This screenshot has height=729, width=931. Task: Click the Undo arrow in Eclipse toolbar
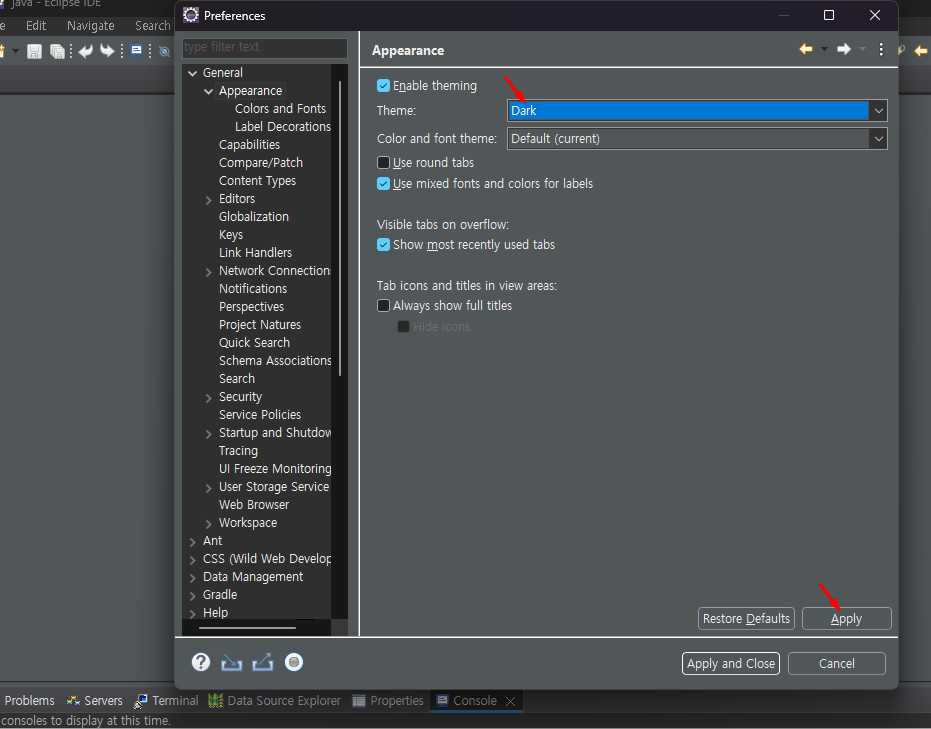tap(86, 51)
